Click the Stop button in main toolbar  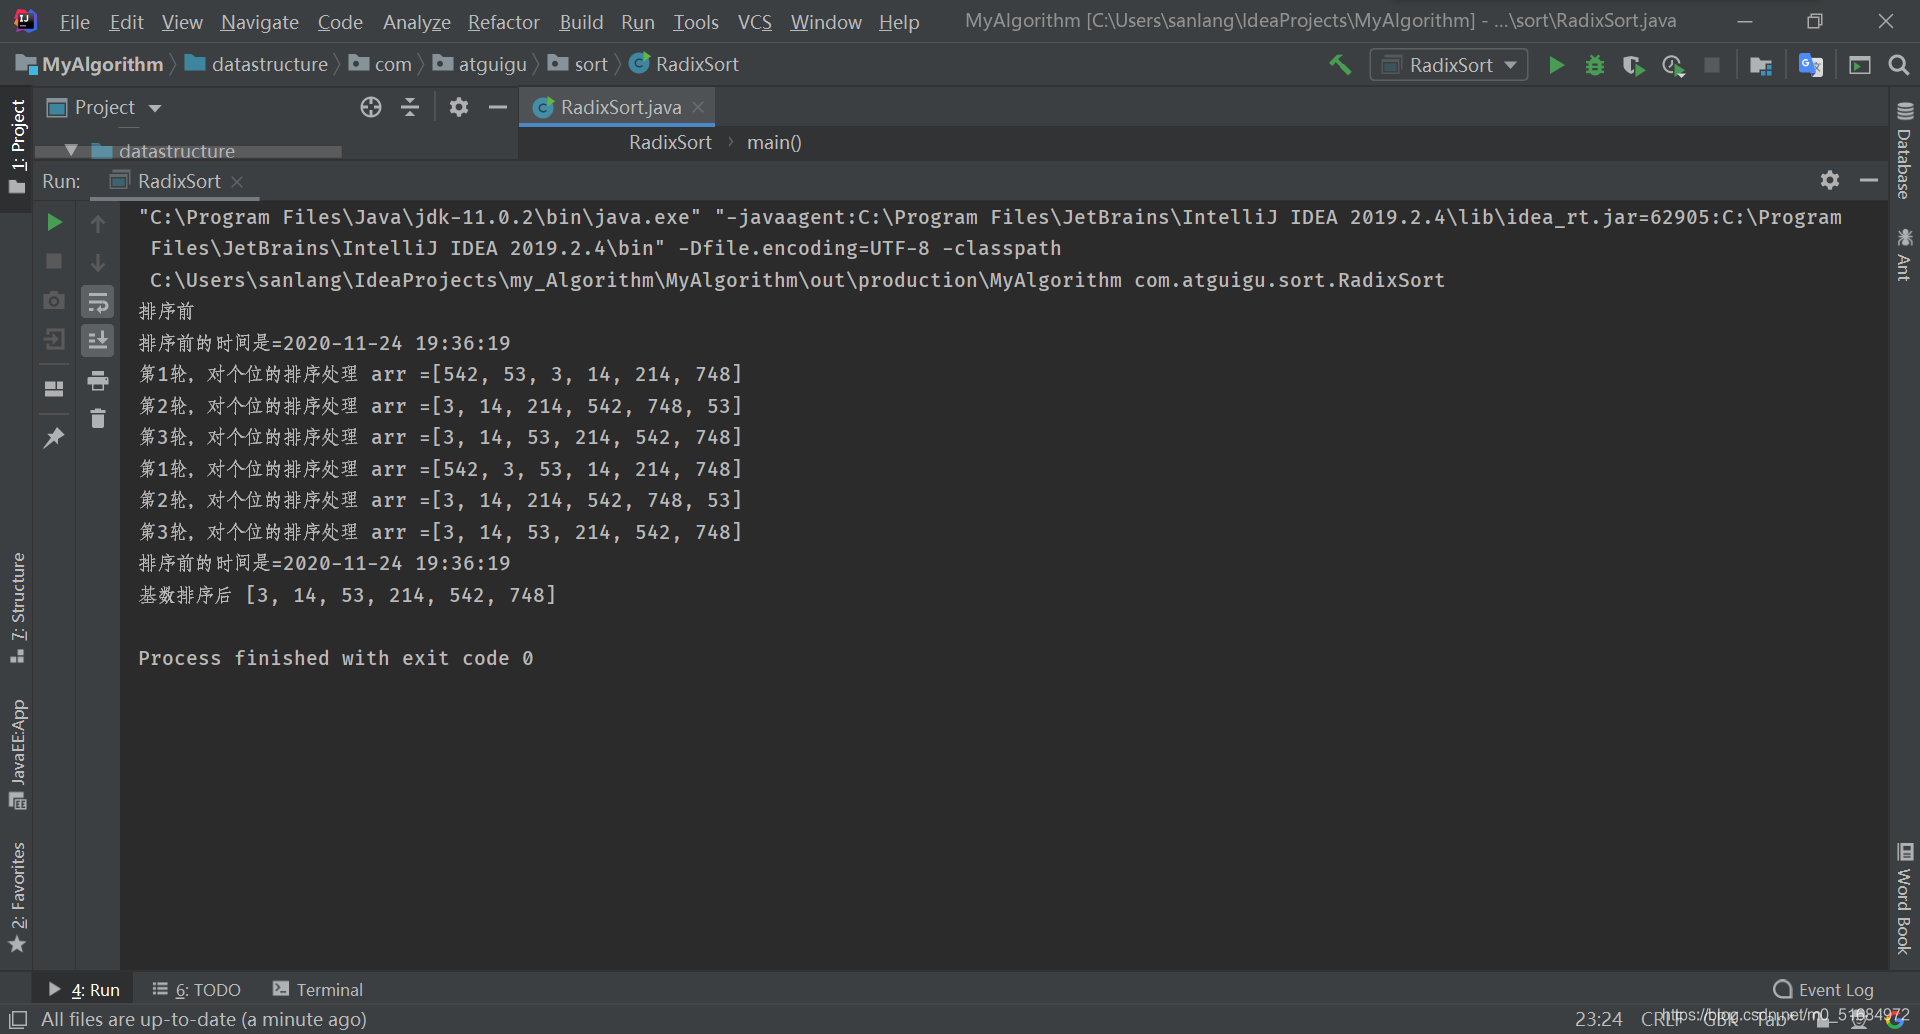coord(1712,65)
